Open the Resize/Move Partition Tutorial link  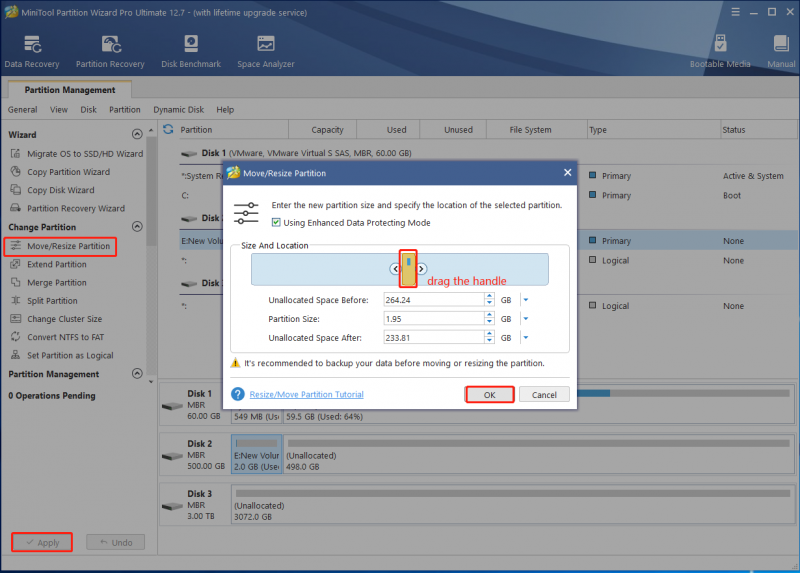click(x=307, y=394)
